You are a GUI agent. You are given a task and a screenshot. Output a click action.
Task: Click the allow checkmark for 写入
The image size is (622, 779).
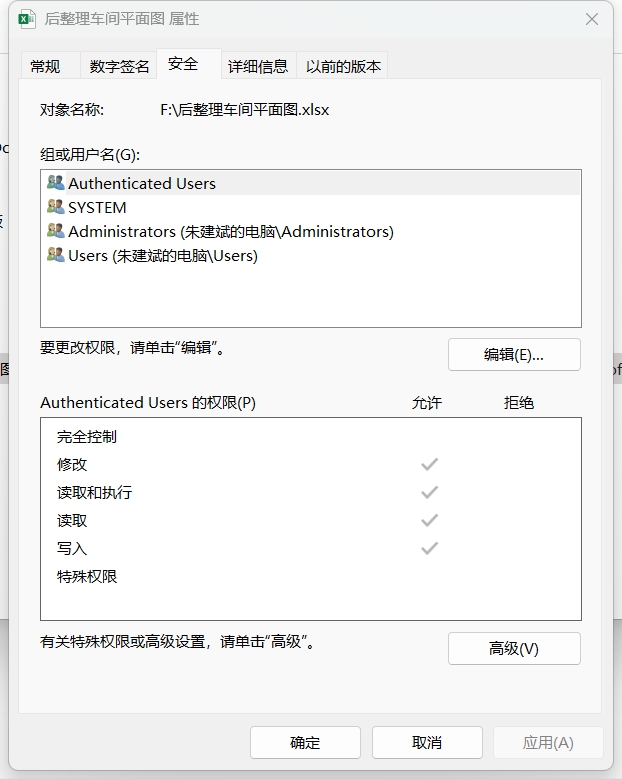pyautogui.click(x=429, y=548)
